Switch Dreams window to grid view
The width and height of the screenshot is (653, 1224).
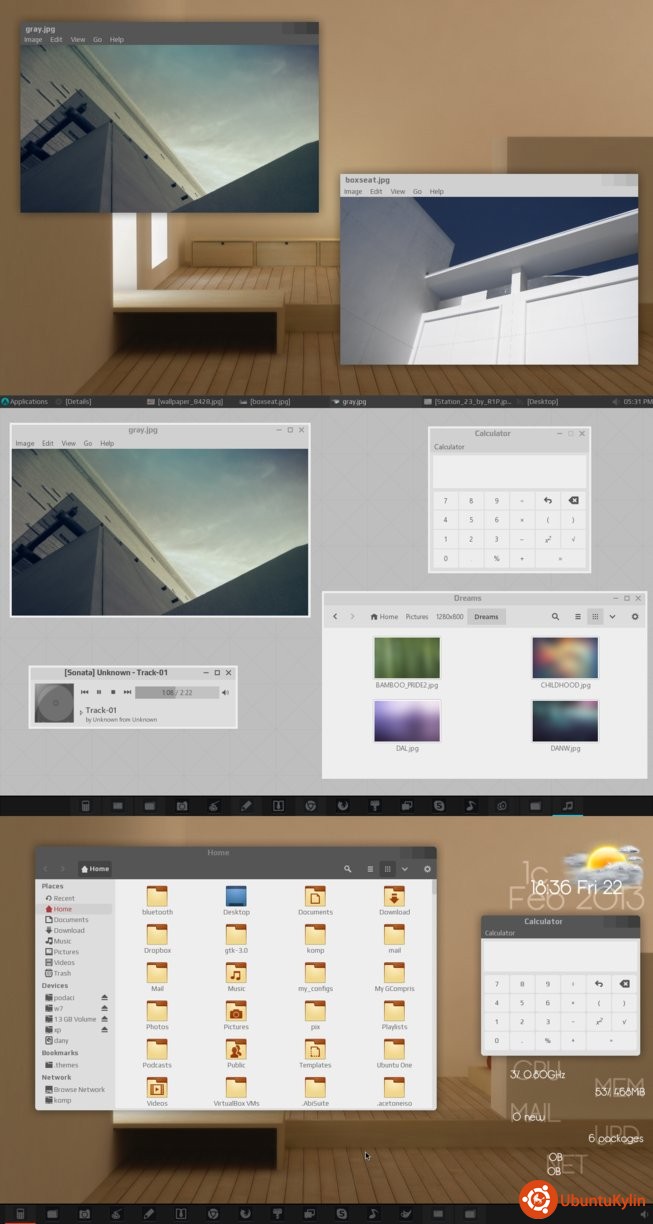click(x=595, y=617)
